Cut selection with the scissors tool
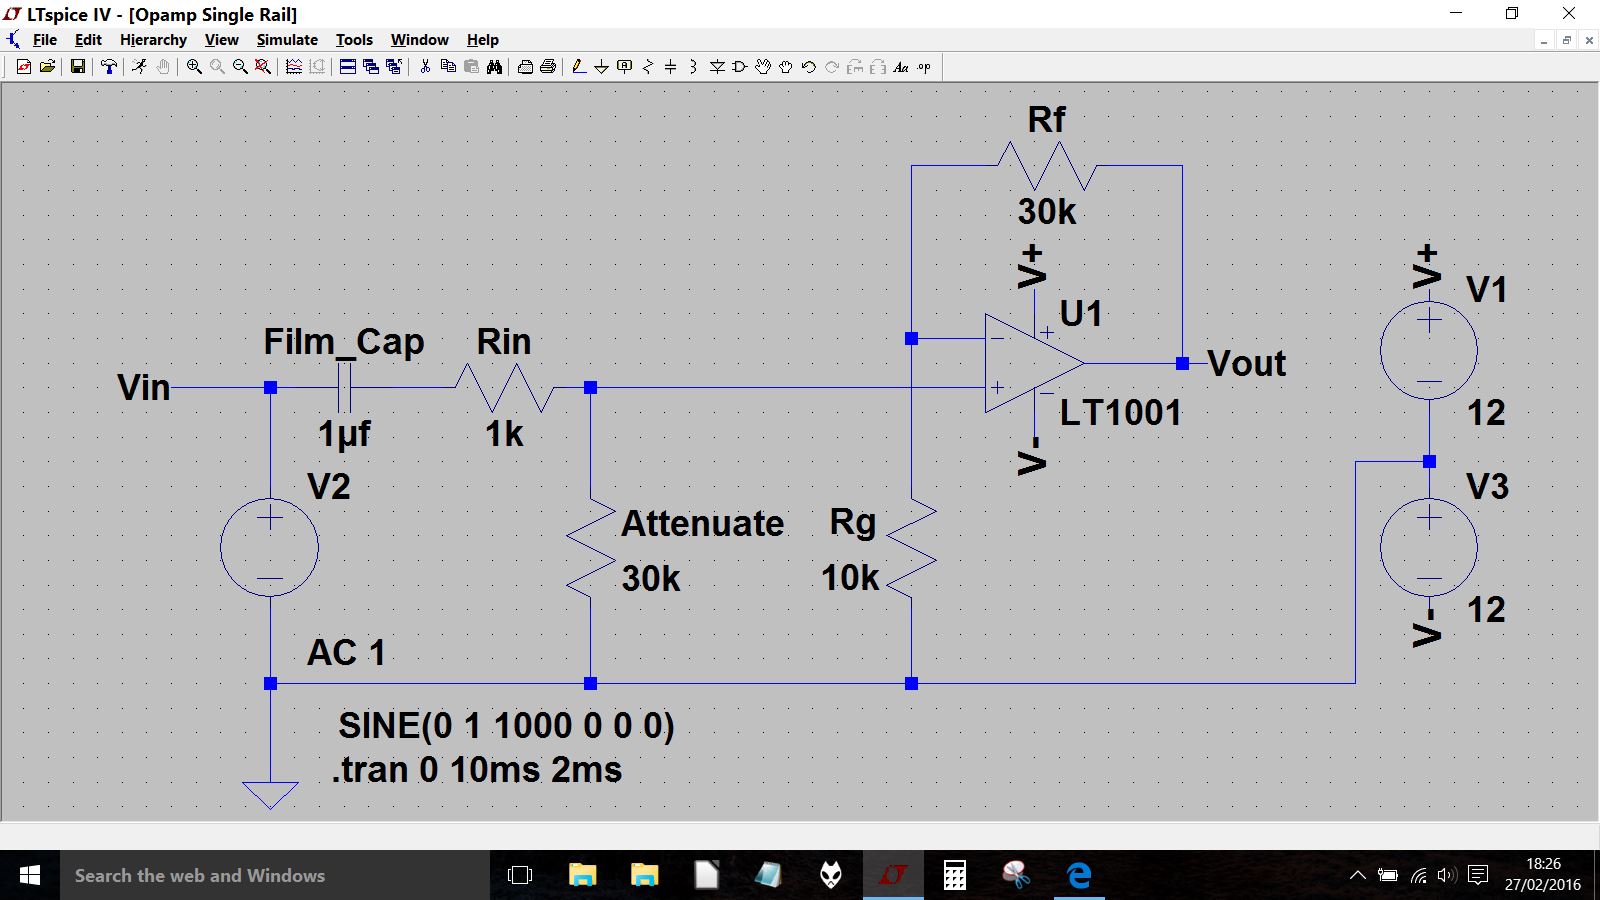 click(x=425, y=67)
